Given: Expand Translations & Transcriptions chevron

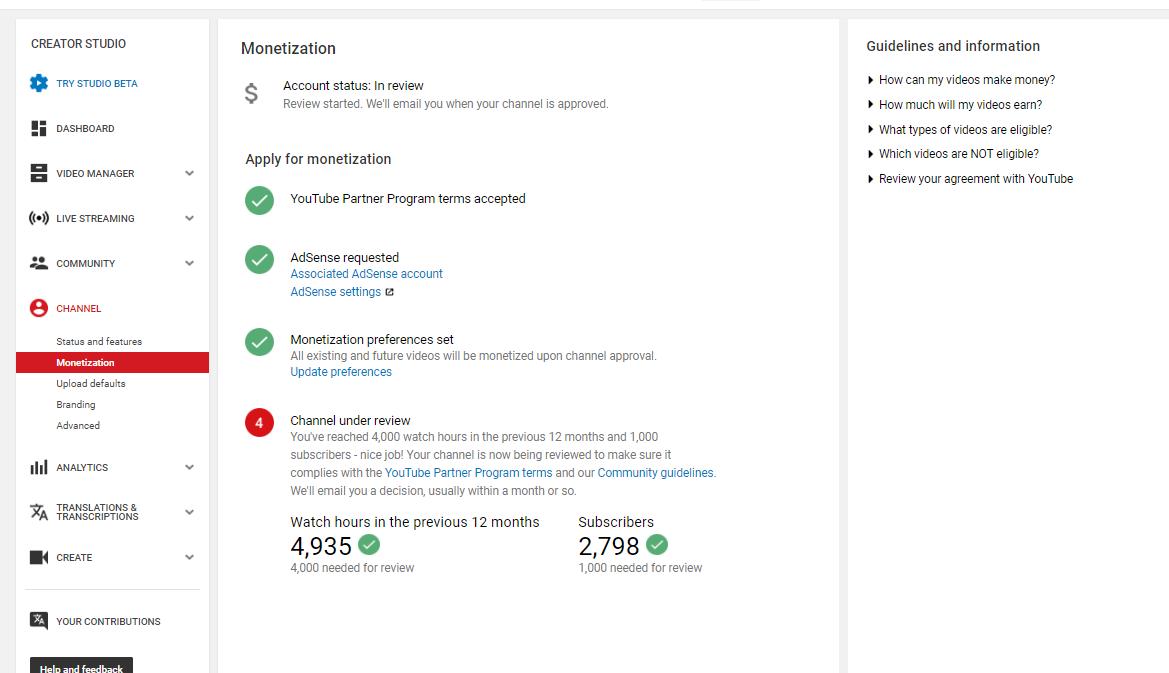Looking at the screenshot, I should pyautogui.click(x=189, y=512).
